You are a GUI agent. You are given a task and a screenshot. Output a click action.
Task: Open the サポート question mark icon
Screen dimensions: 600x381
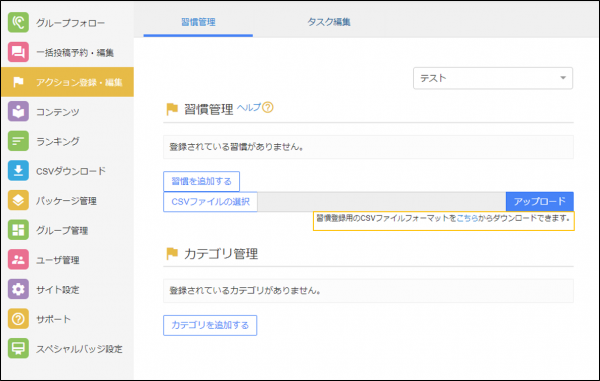(18, 319)
